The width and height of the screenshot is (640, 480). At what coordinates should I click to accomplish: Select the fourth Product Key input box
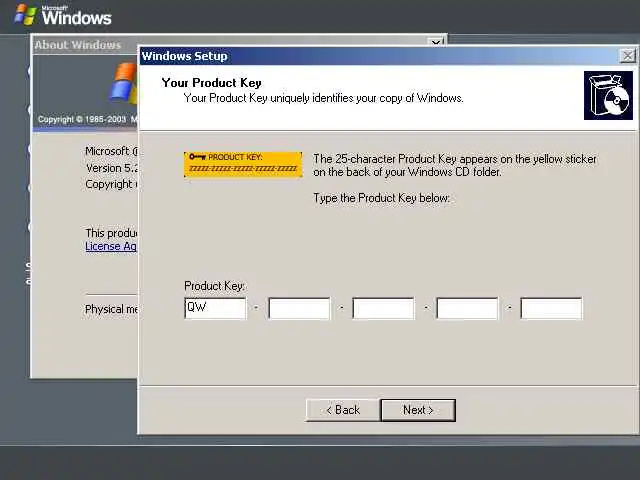(x=467, y=308)
